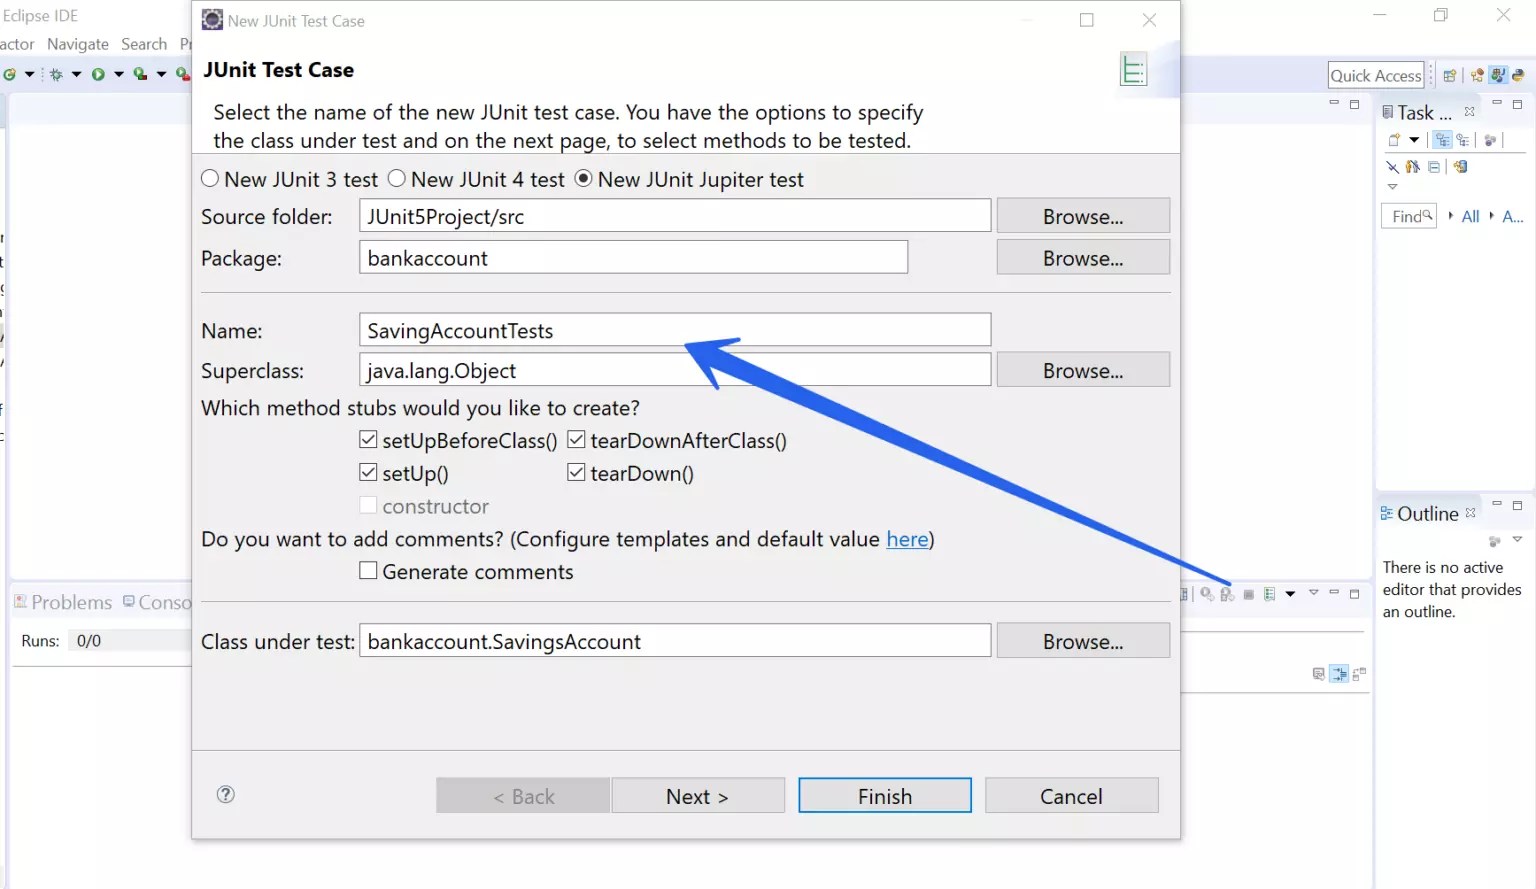Screen dimensions: 1536x889
Task: Click the Finish button
Action: tap(884, 795)
